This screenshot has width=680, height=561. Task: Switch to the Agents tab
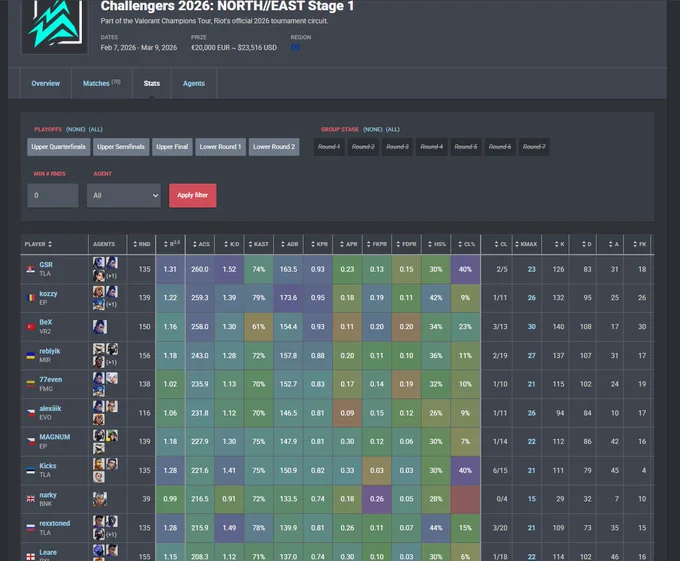[x=194, y=83]
